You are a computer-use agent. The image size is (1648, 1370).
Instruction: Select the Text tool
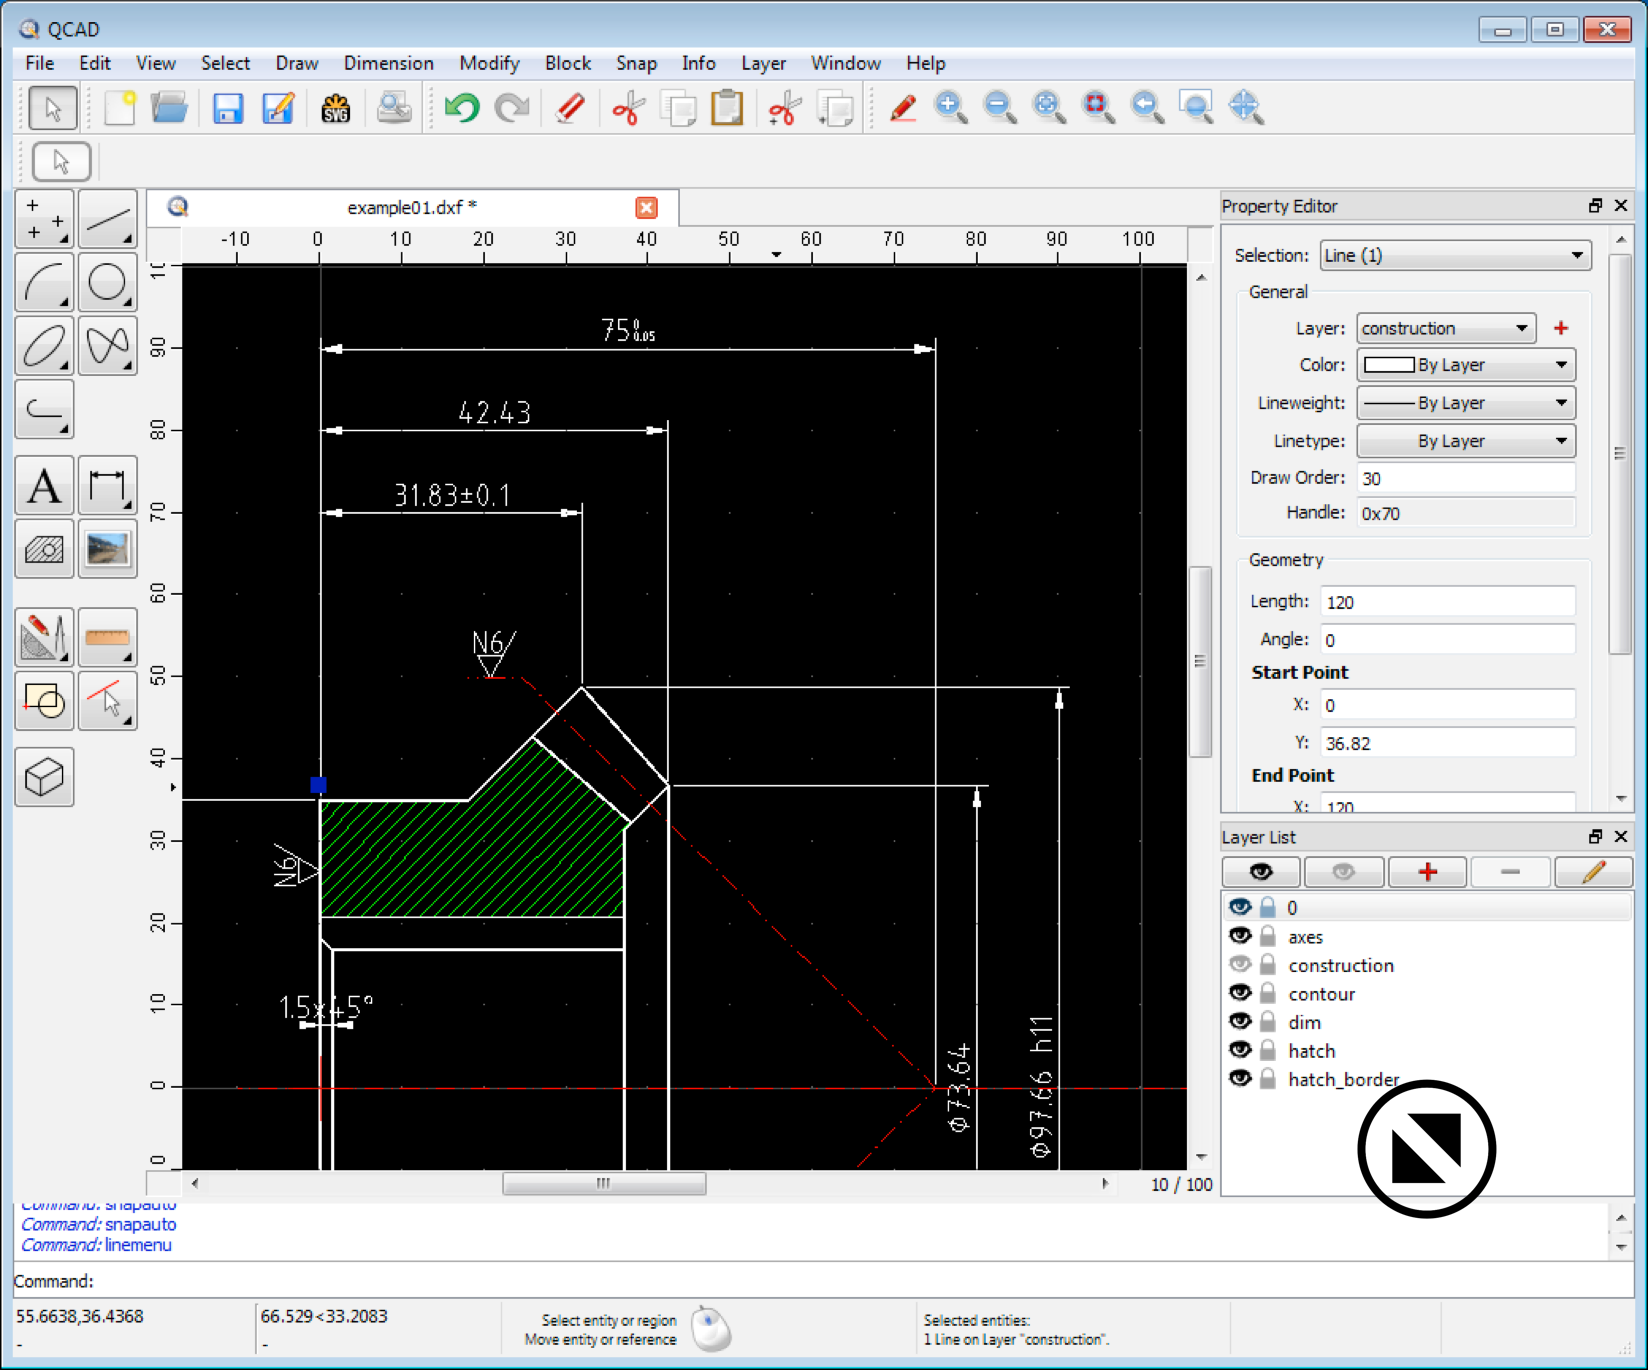44,484
